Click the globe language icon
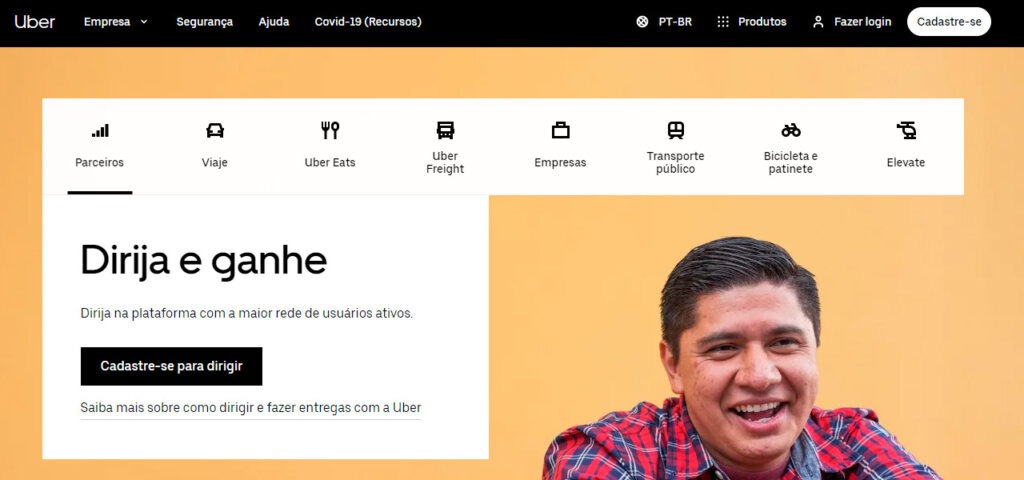 [642, 22]
